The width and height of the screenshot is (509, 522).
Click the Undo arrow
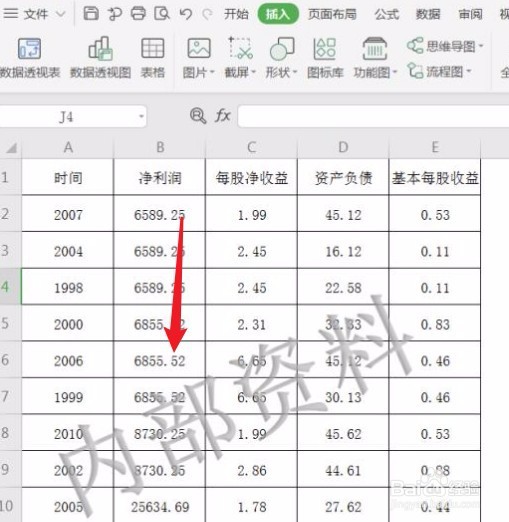pyautogui.click(x=185, y=14)
